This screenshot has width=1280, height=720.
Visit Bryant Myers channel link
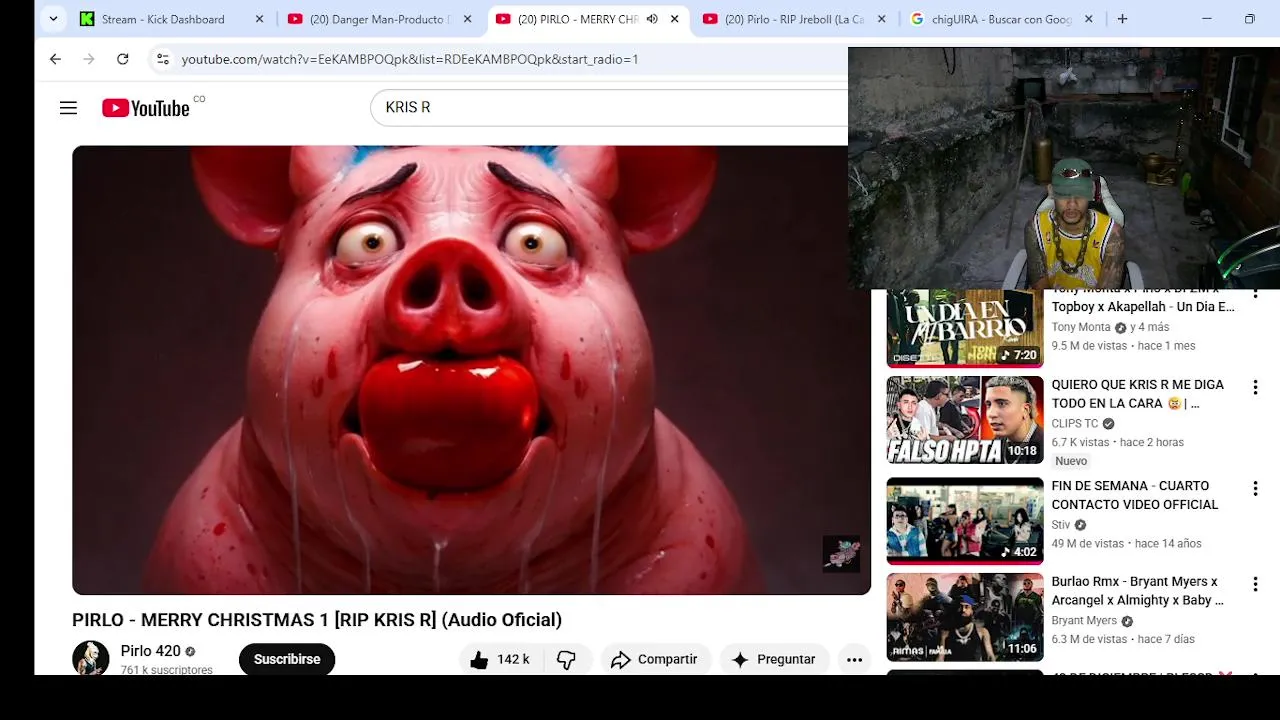coord(1084,621)
